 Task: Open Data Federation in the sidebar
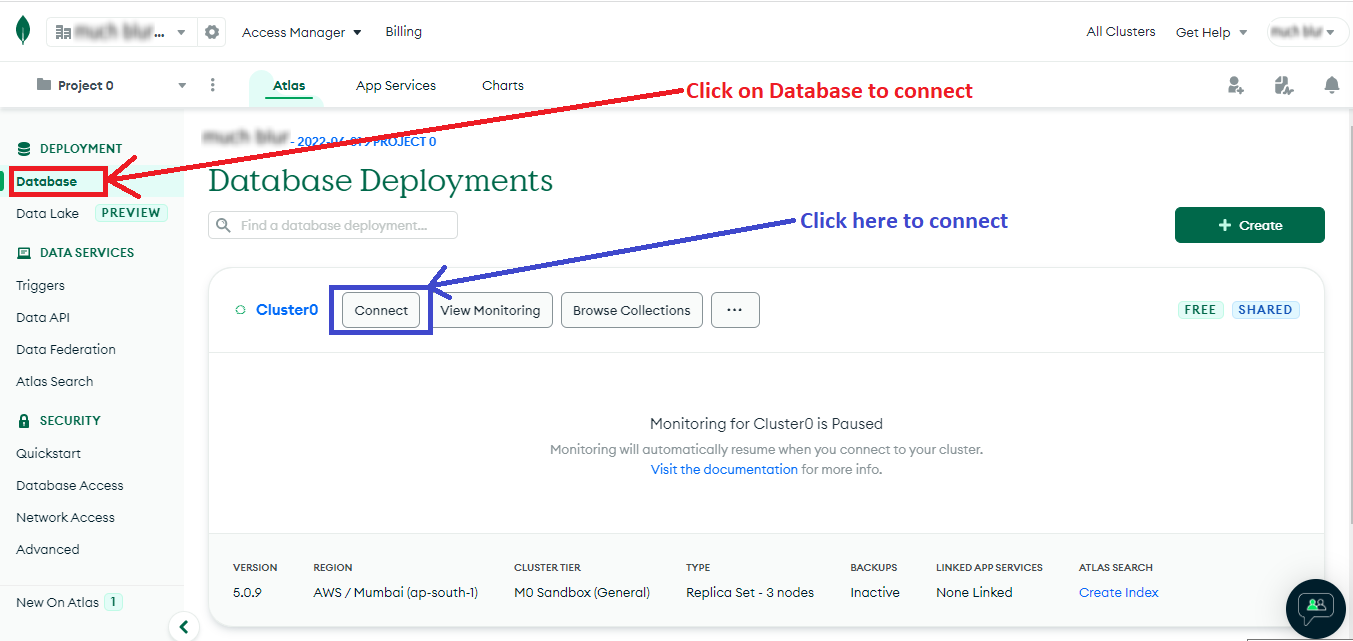(66, 349)
